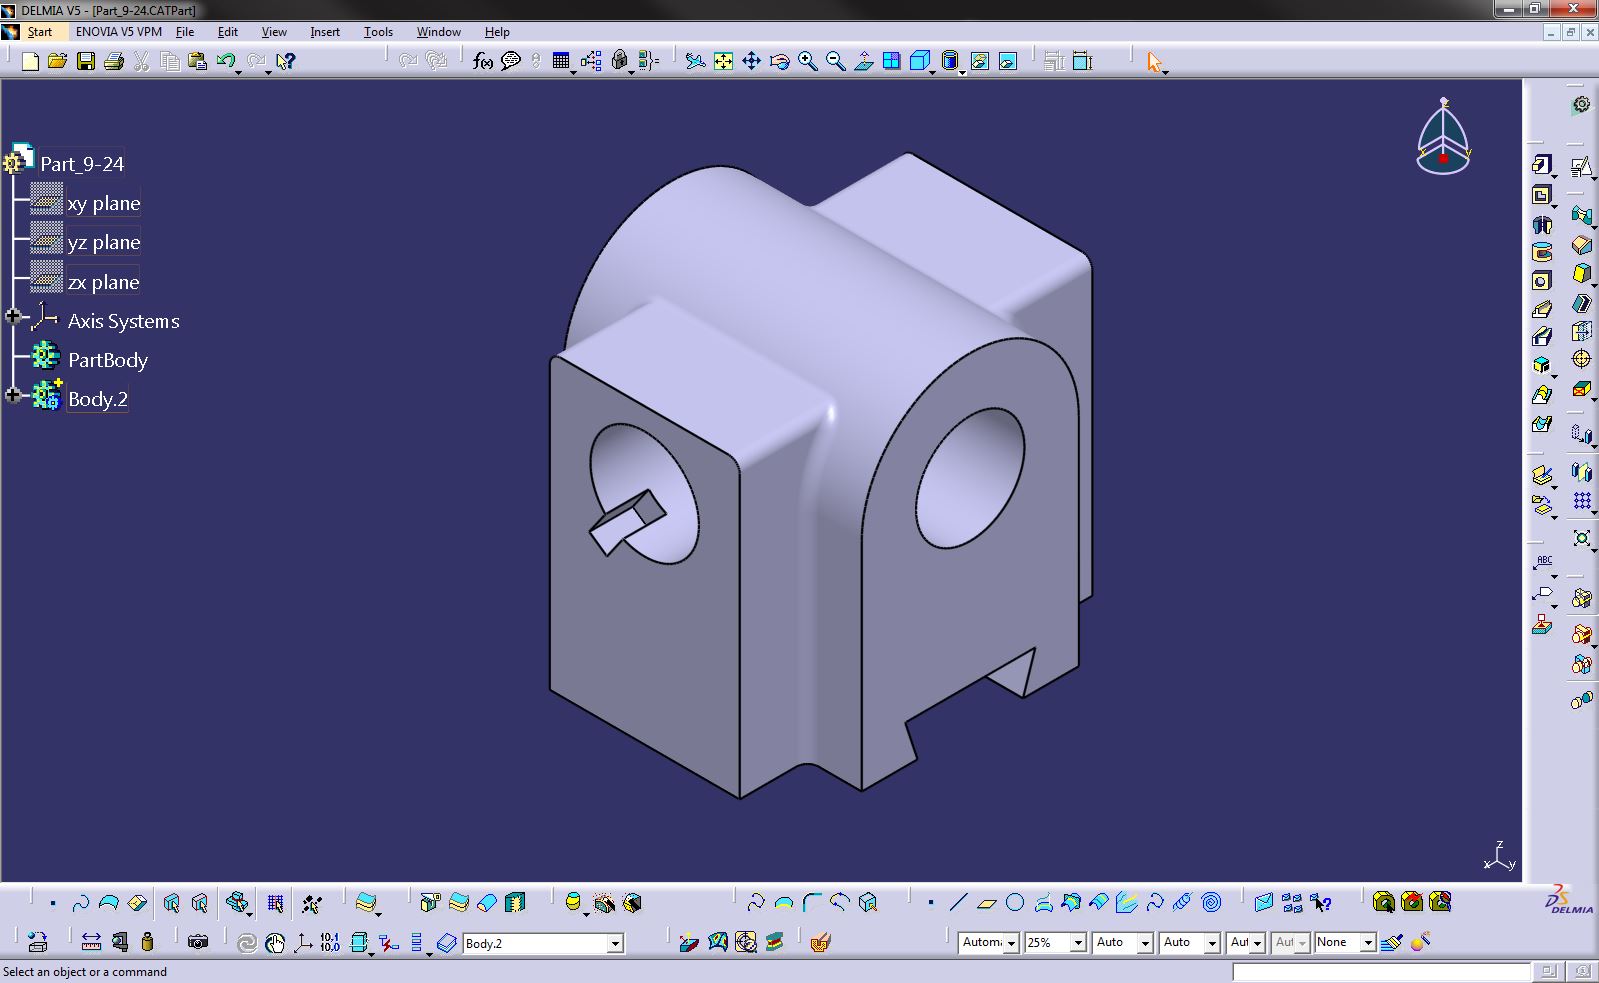The height and width of the screenshot is (983, 1599).
Task: Open the Multi-View layout icon
Action: pyautogui.click(x=891, y=62)
